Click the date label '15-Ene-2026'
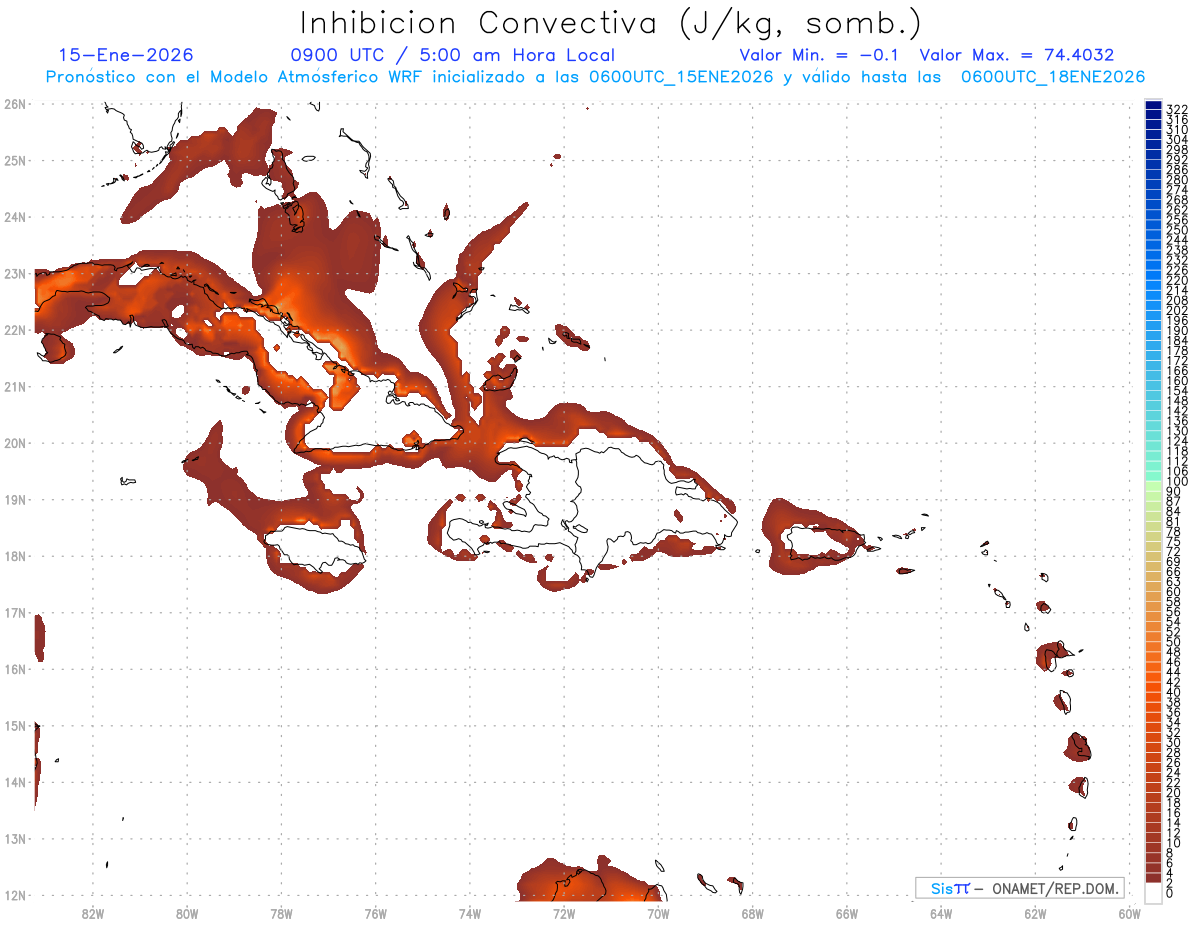This screenshot has height=927, width=1200. (x=126, y=55)
